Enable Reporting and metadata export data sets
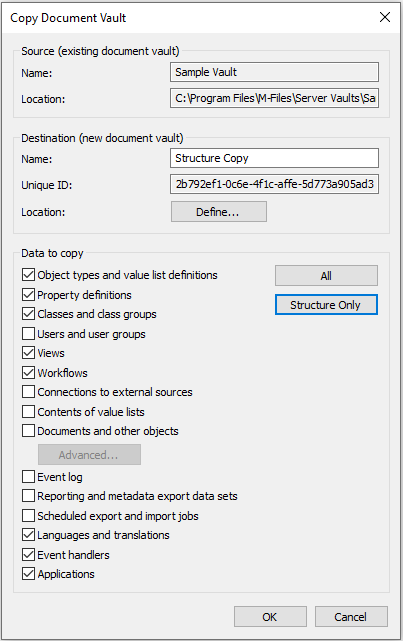The width and height of the screenshot is (403, 641). pos(28,496)
